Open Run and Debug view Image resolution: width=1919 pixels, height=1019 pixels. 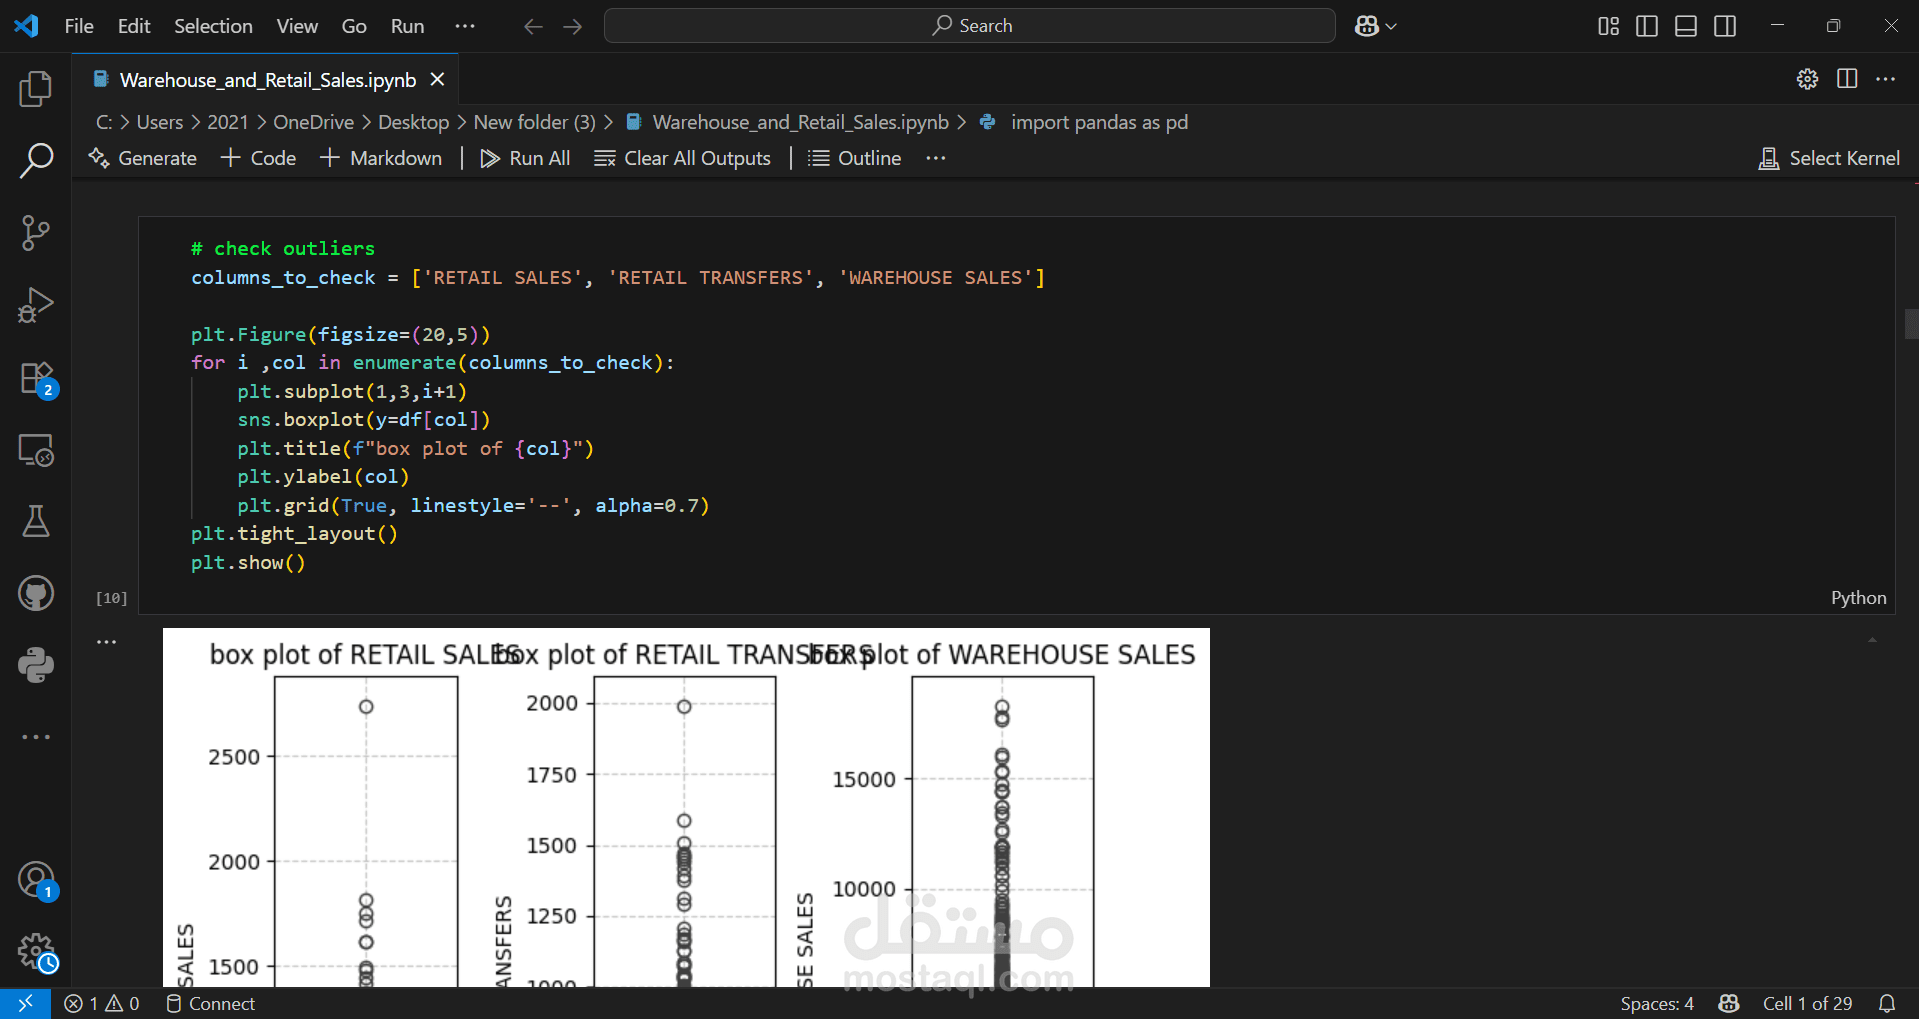36,305
